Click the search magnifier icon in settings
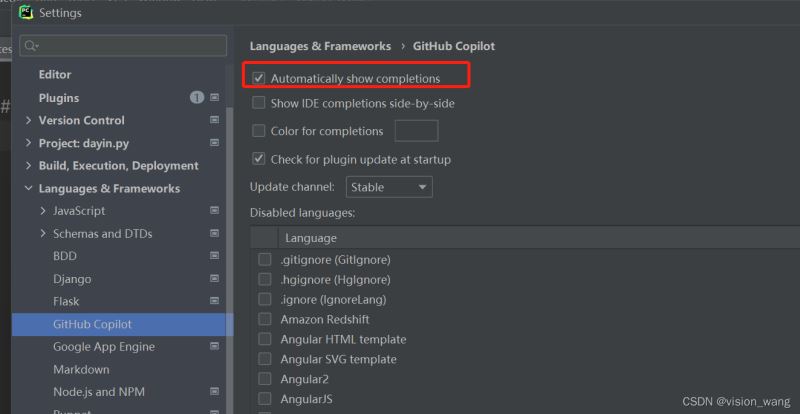 click(x=31, y=46)
